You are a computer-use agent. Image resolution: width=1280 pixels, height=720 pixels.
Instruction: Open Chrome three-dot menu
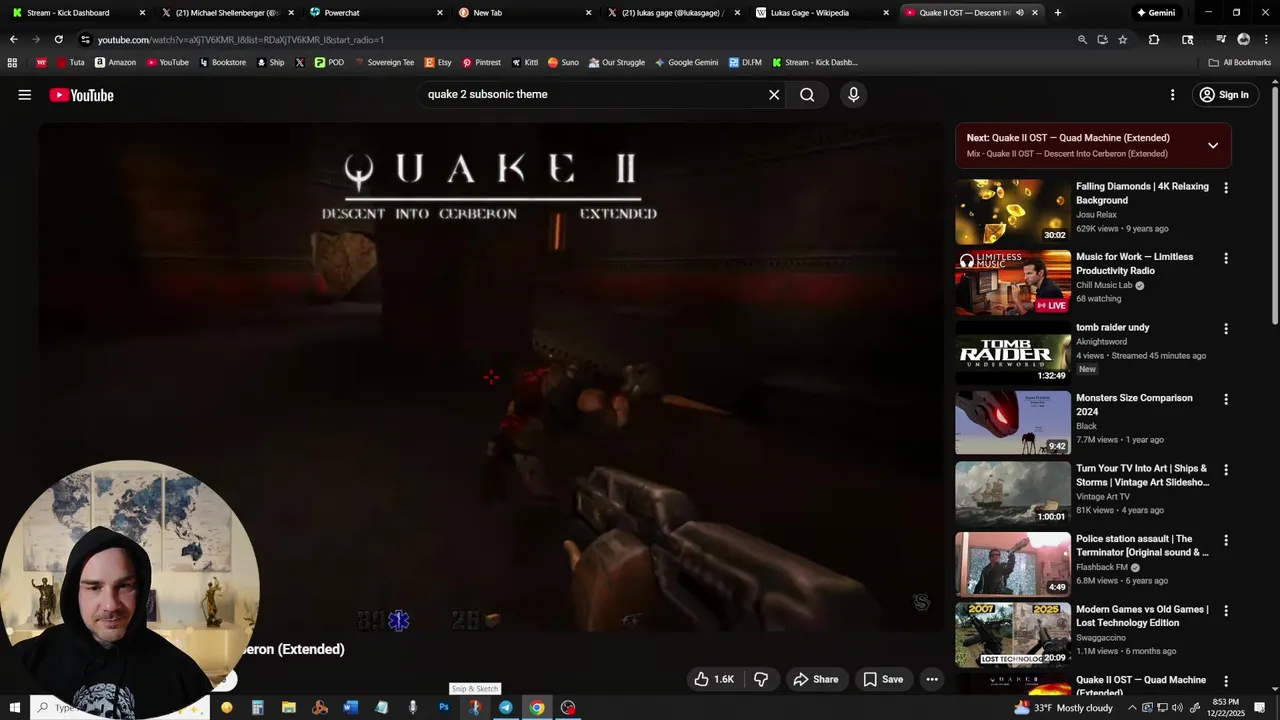pyautogui.click(x=1266, y=39)
